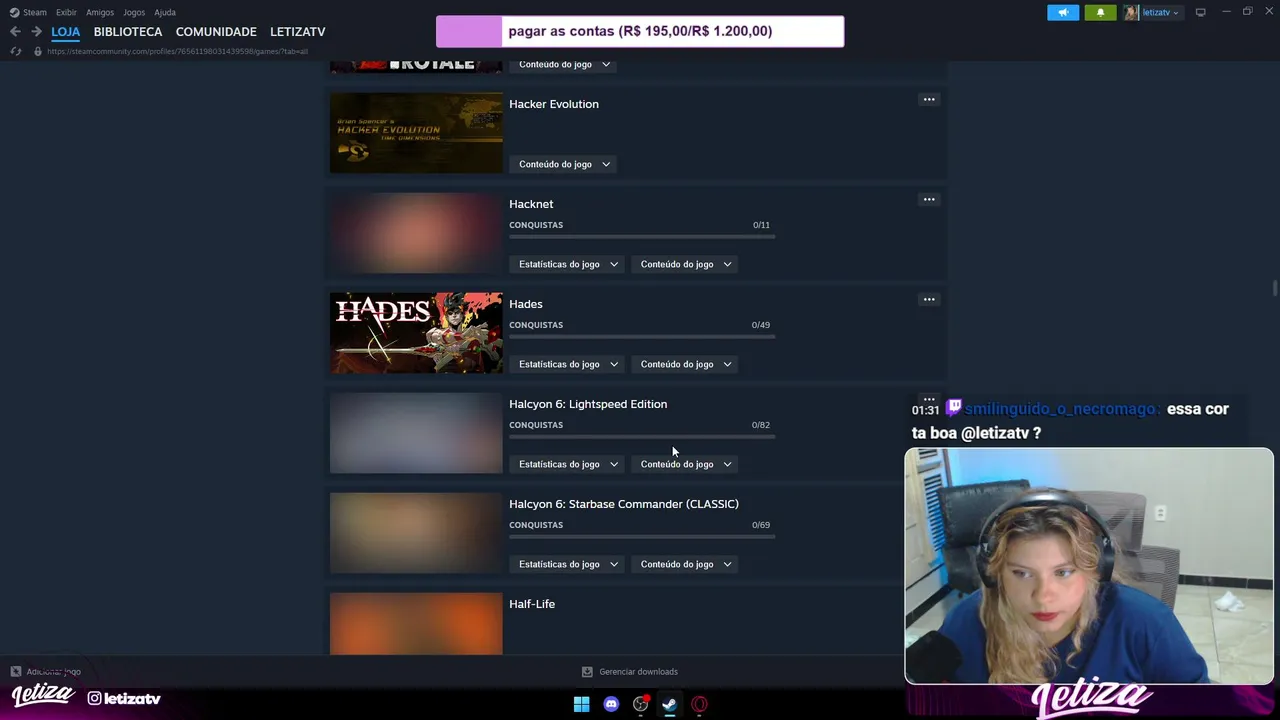Screen dimensions: 1280x720
Task: Click the Steam taskbar icon
Action: point(669,704)
